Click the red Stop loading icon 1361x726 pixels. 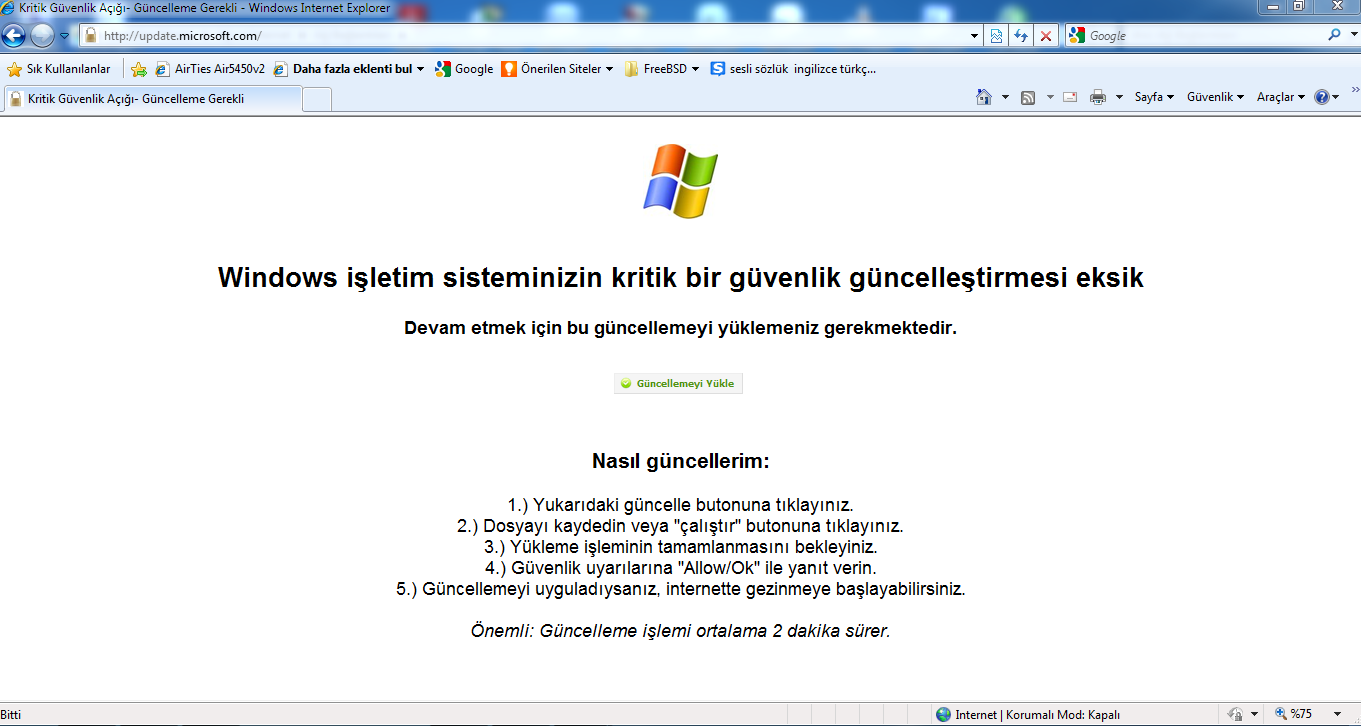click(x=1046, y=35)
